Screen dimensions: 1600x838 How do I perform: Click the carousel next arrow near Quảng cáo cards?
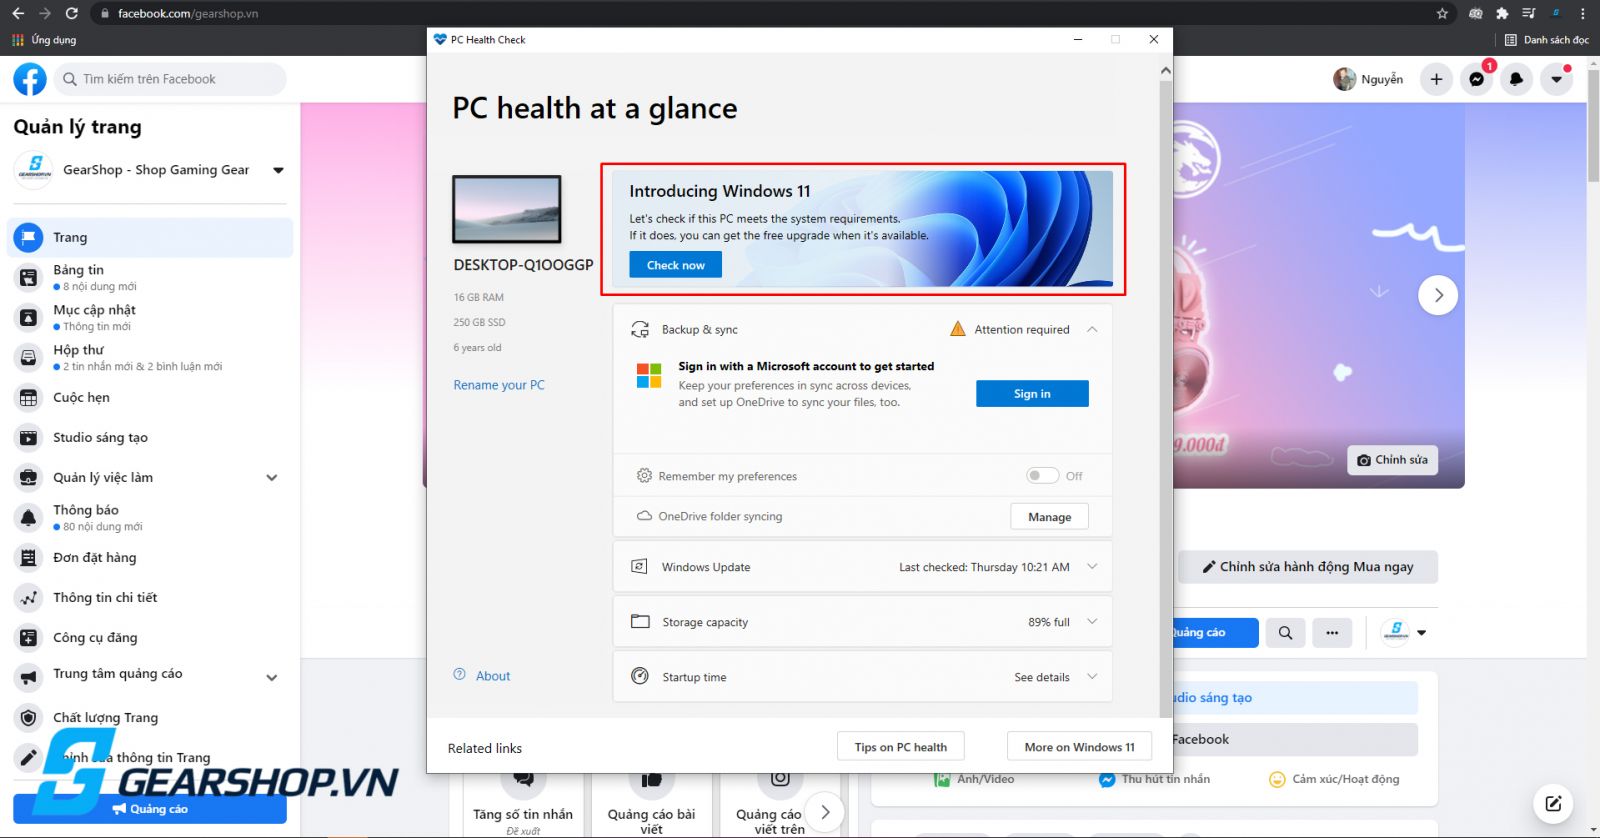coord(825,812)
